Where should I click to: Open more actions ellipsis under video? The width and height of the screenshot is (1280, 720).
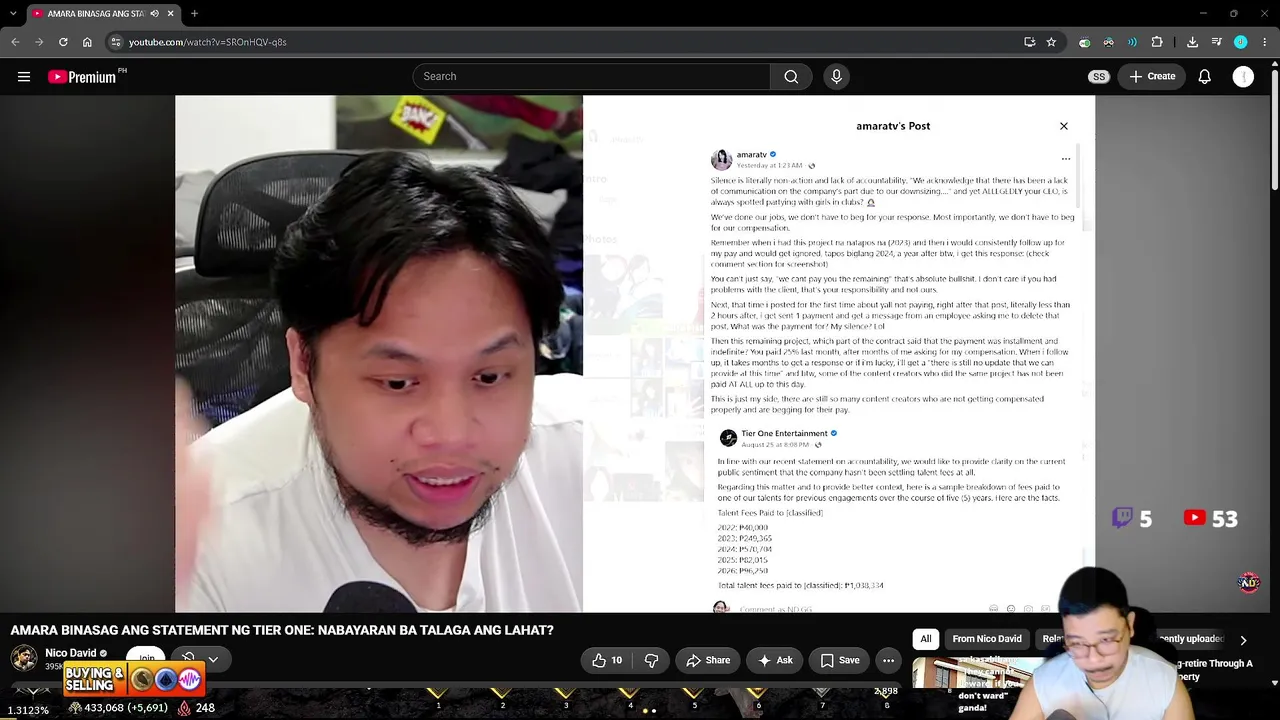point(888,660)
